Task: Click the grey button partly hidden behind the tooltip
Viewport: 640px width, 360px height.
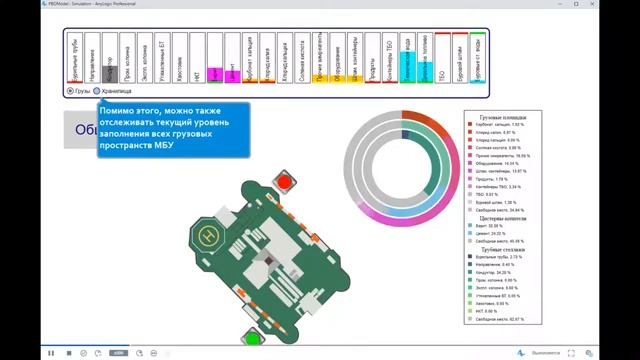Action: [81, 130]
